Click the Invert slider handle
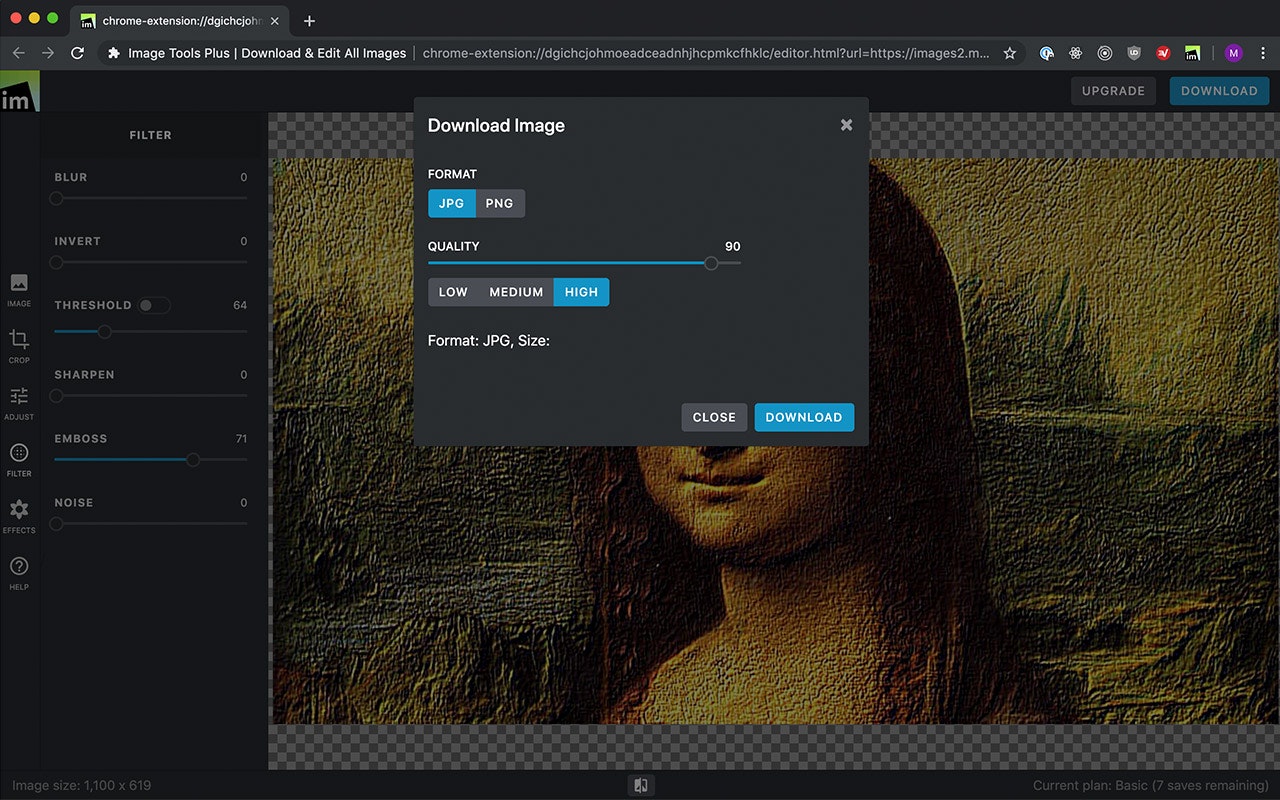Image resolution: width=1280 pixels, height=800 pixels. (56, 263)
